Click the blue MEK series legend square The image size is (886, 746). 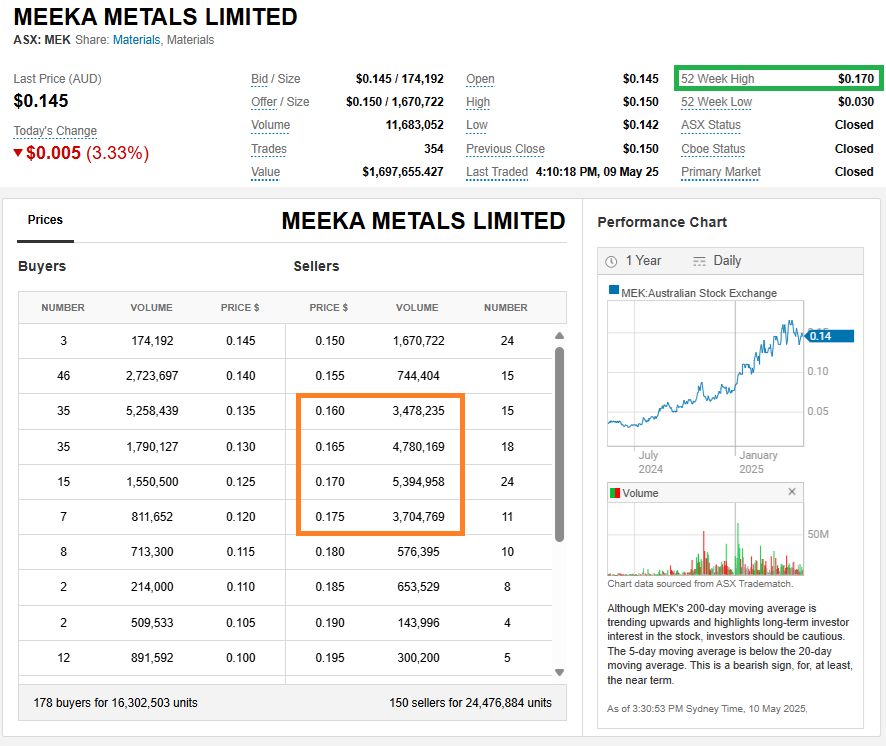pos(614,292)
